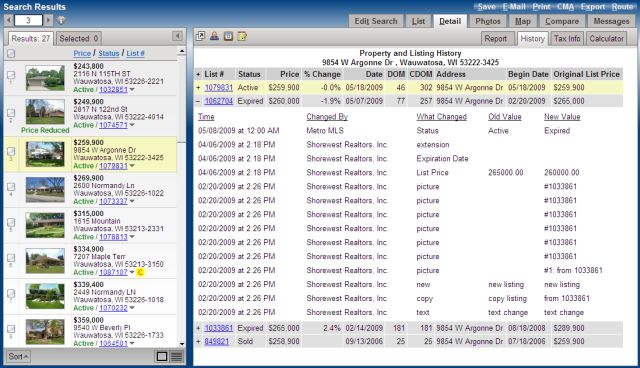This screenshot has width=640, height=368.
Task: Sort results by Status link
Action: point(109,53)
